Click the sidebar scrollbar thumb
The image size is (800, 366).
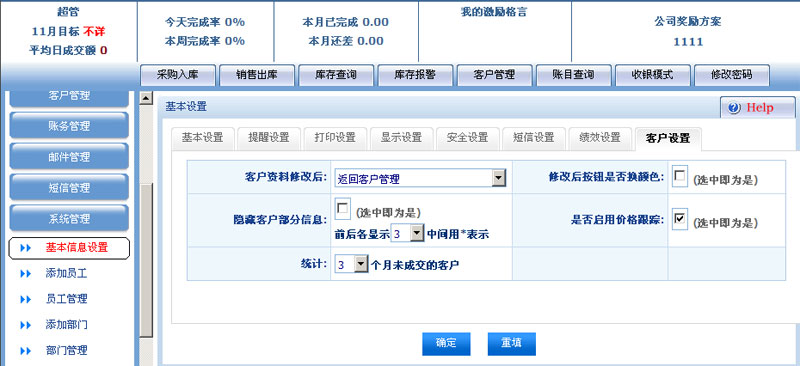[x=146, y=260]
